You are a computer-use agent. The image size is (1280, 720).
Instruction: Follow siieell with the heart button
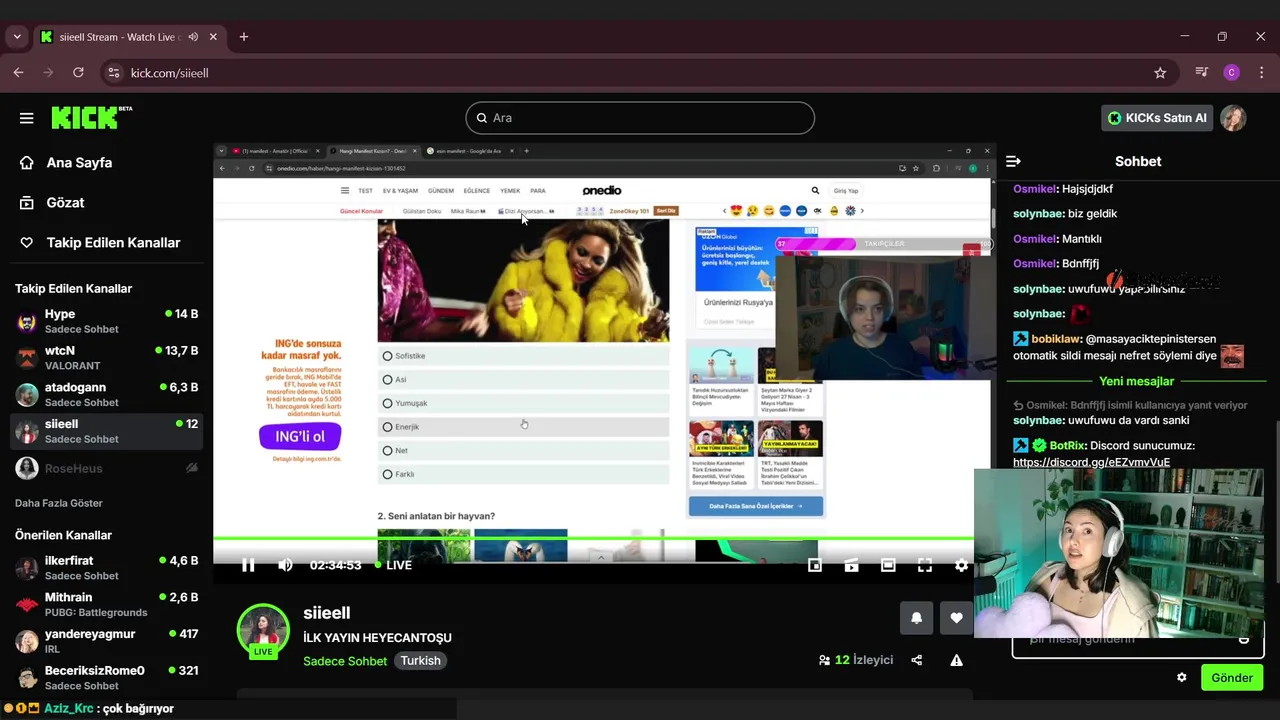956,618
